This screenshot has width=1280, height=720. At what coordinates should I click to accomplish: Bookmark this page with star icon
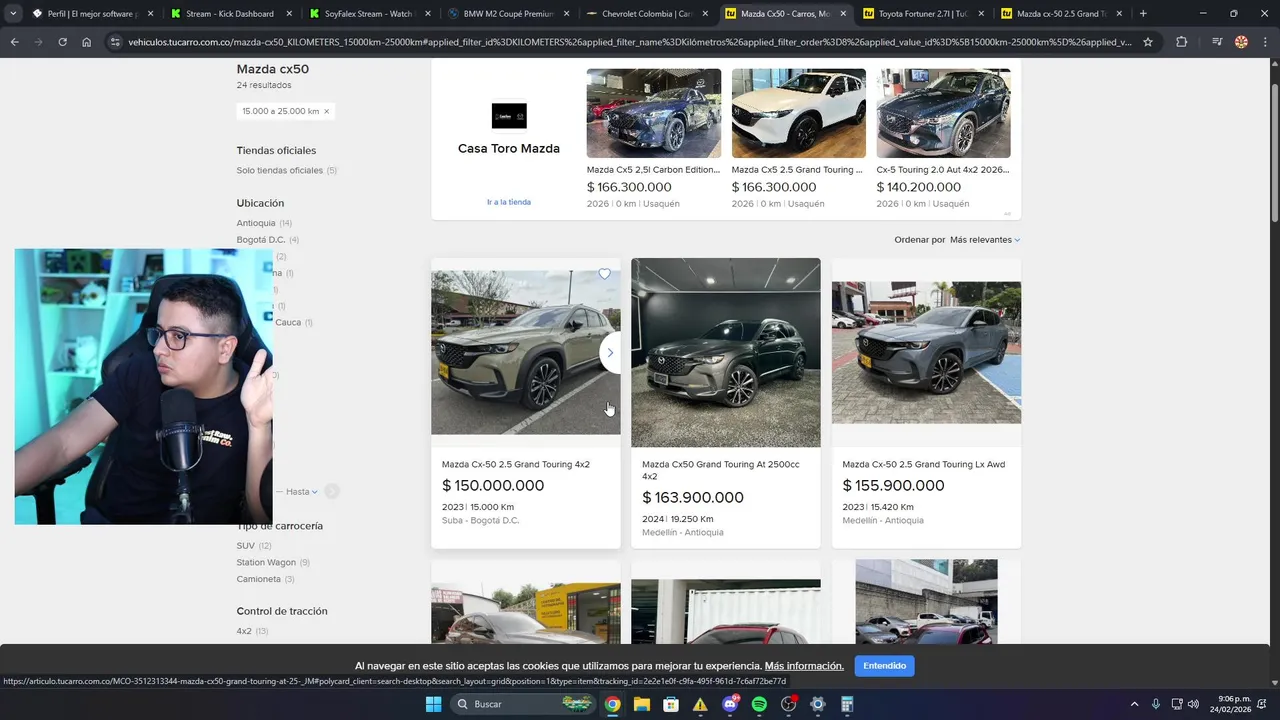click(1148, 42)
